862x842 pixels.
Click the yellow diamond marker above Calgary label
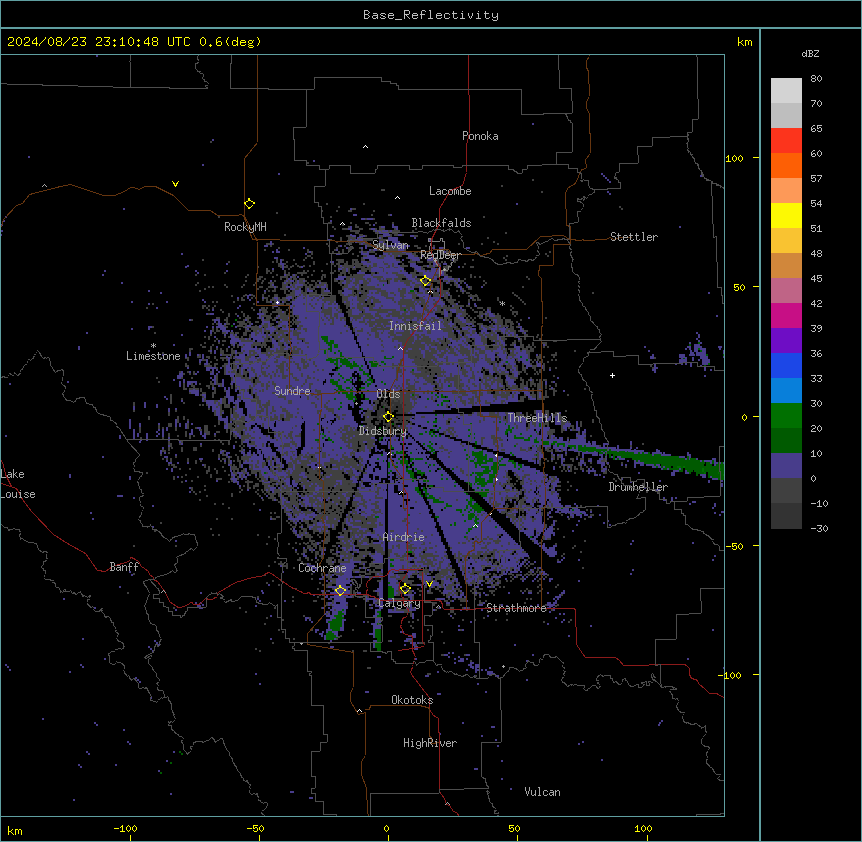405,589
